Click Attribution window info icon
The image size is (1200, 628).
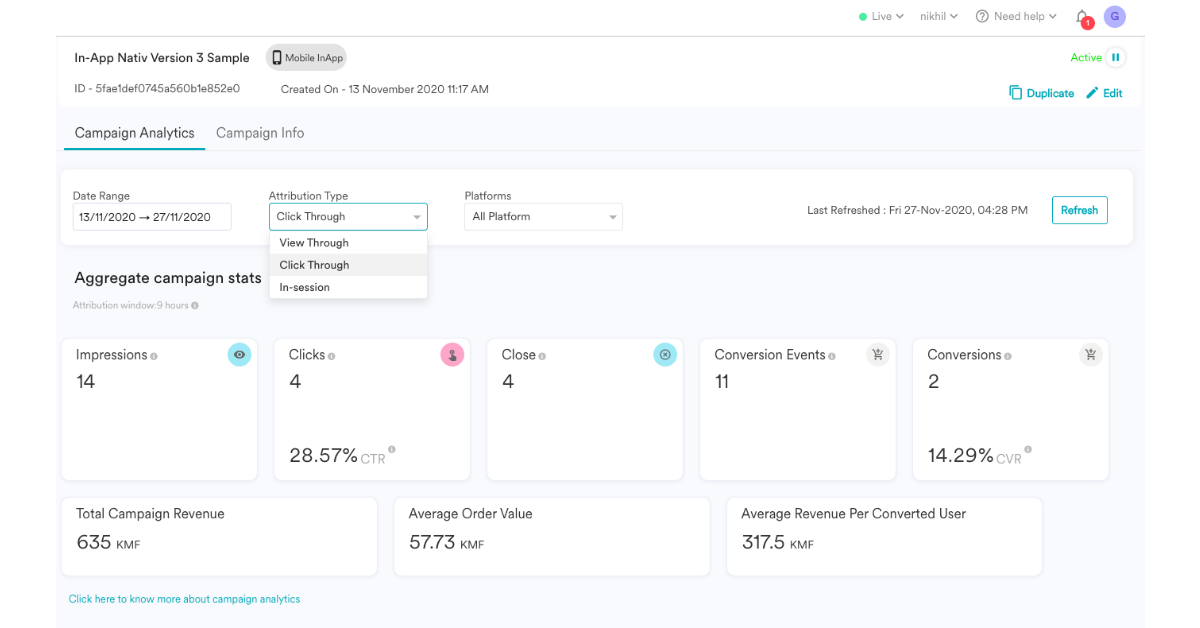click(x=194, y=305)
